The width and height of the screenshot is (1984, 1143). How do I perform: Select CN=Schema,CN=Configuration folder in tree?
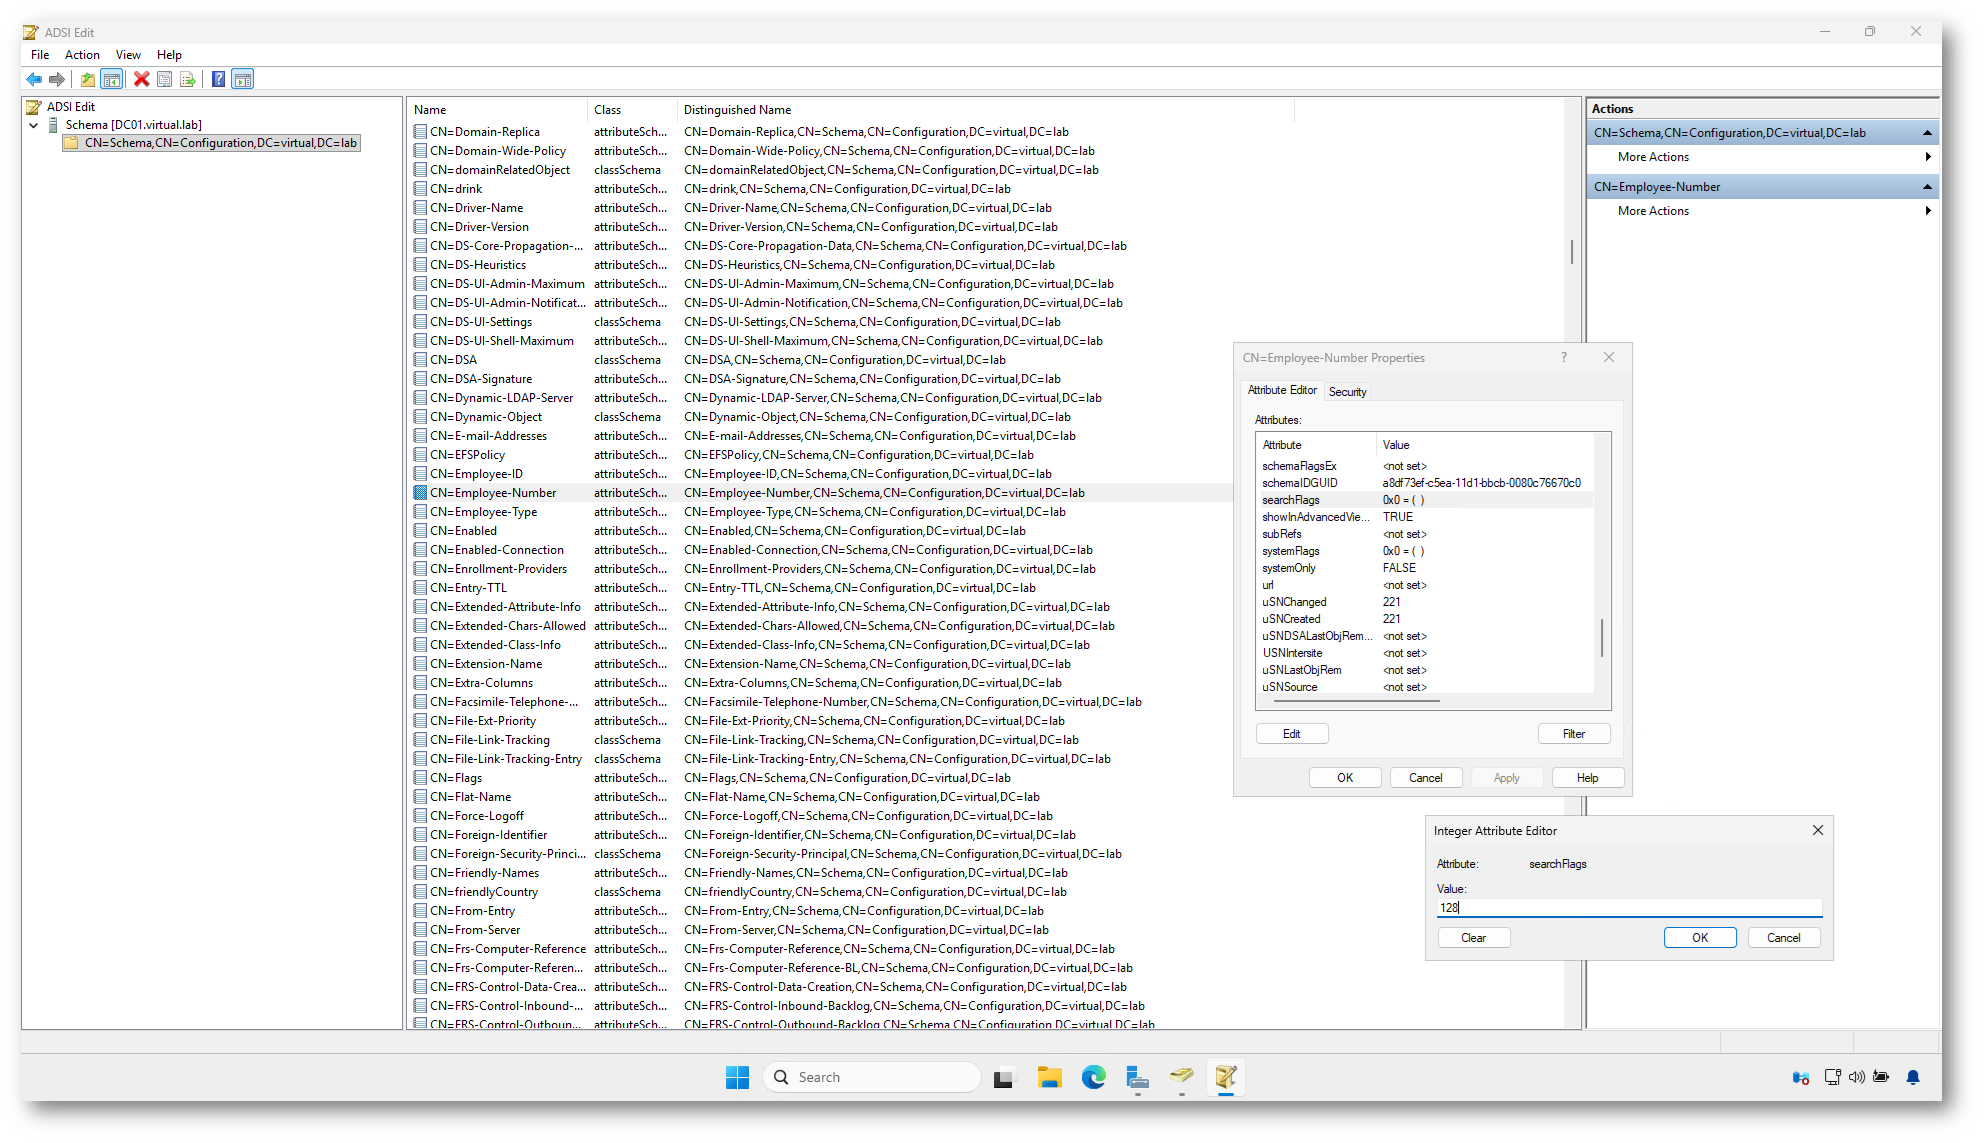[211, 143]
